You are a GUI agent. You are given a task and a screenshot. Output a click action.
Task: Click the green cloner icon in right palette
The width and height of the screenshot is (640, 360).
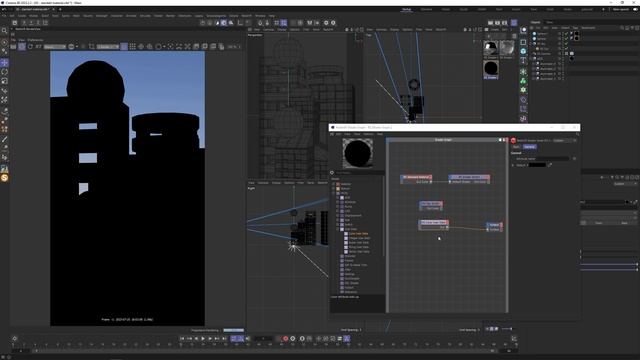523,81
